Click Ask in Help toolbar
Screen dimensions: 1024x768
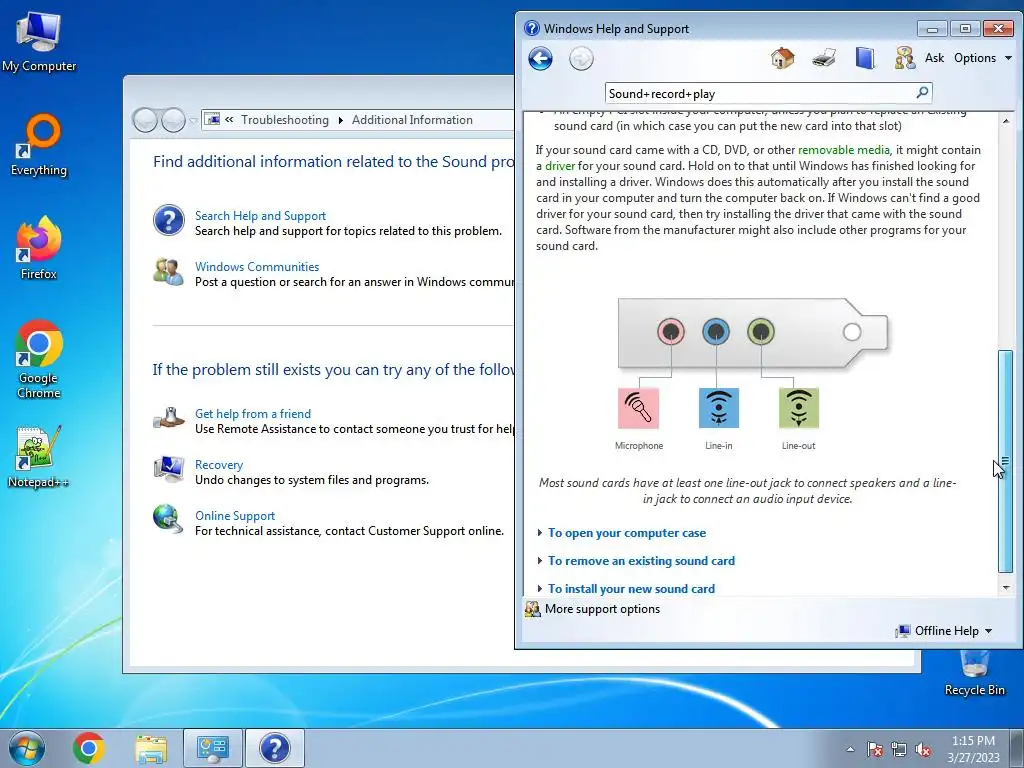pyautogui.click(x=934, y=58)
